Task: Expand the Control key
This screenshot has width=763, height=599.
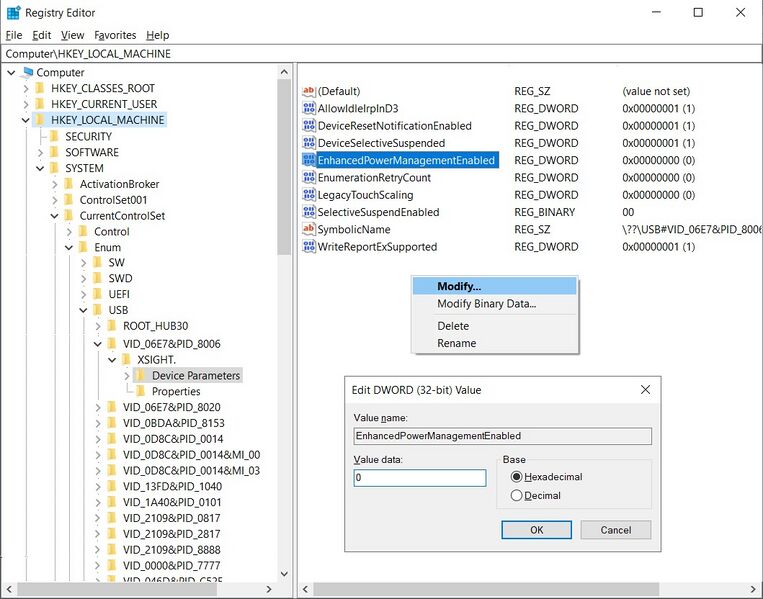Action: [69, 232]
